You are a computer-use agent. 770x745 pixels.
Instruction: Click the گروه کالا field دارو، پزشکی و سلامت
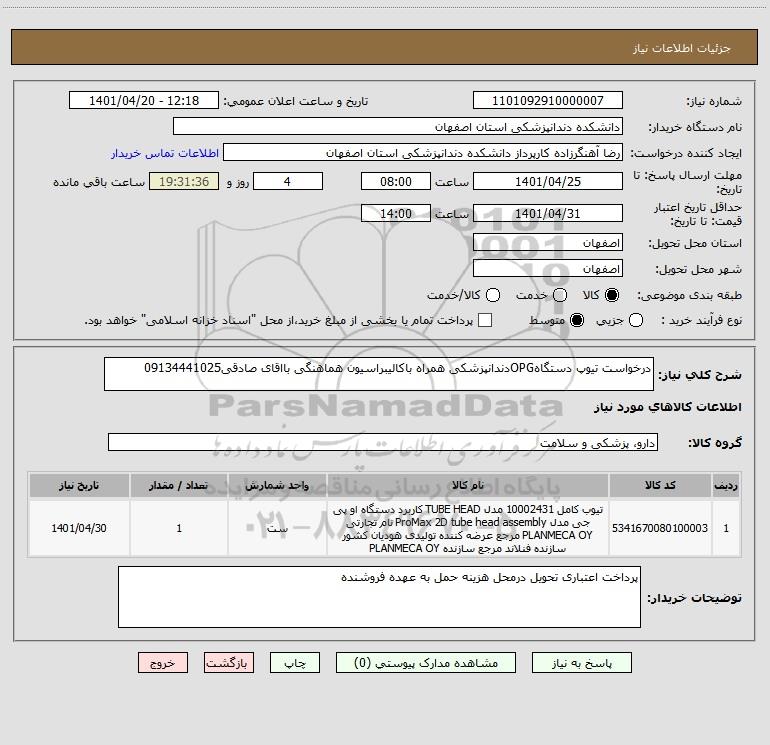tap(383, 442)
